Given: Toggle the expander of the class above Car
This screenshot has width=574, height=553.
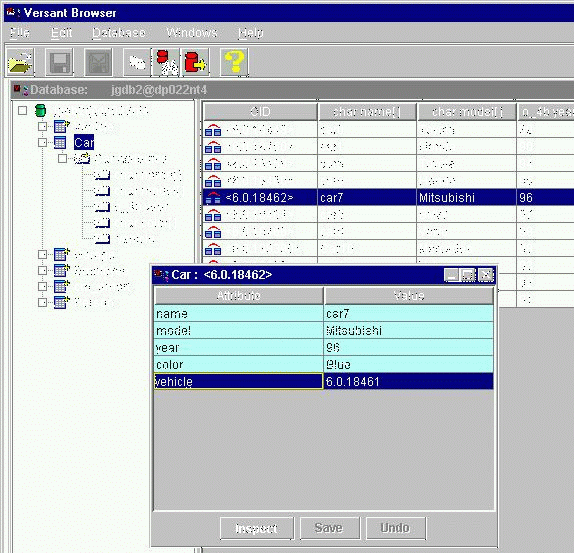Looking at the screenshot, I should point(42,126).
